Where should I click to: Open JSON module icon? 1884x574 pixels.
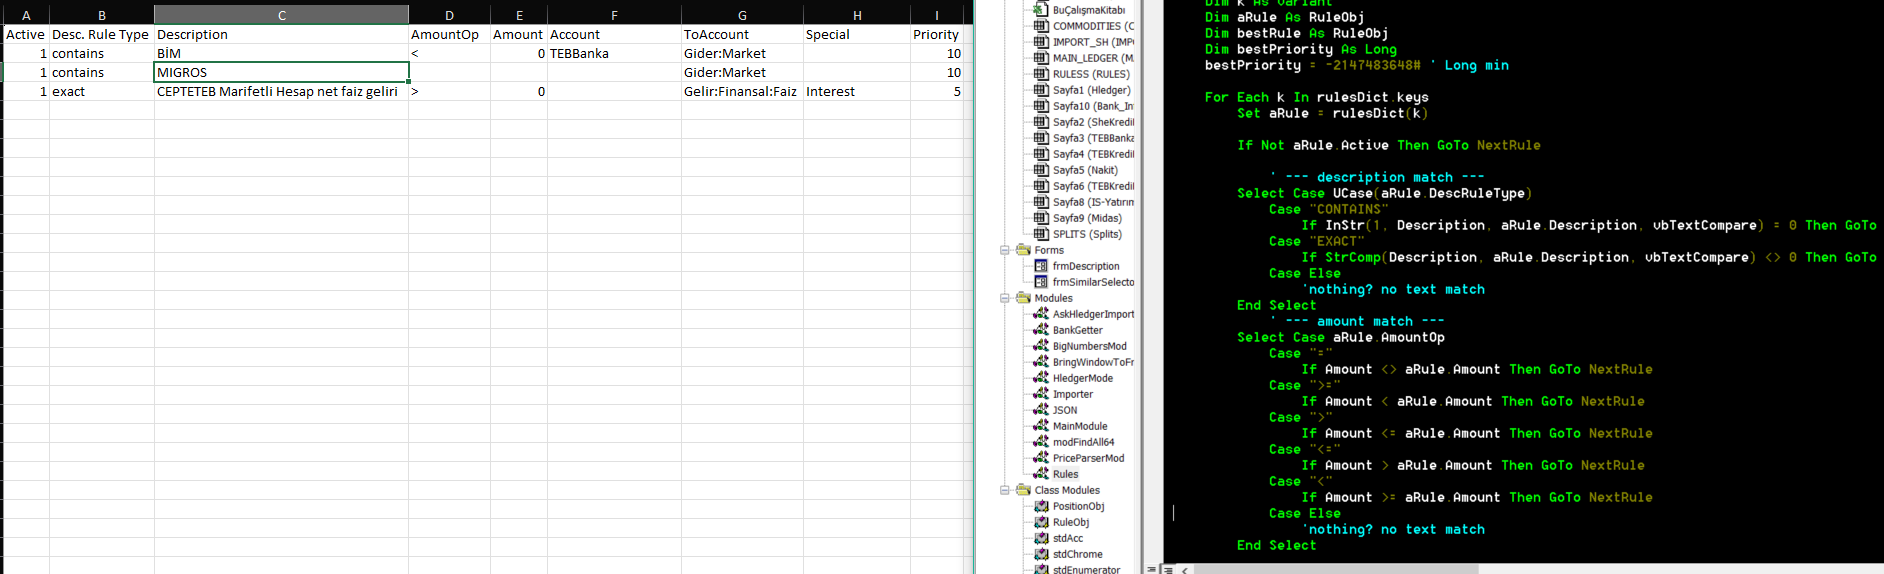(x=1041, y=410)
